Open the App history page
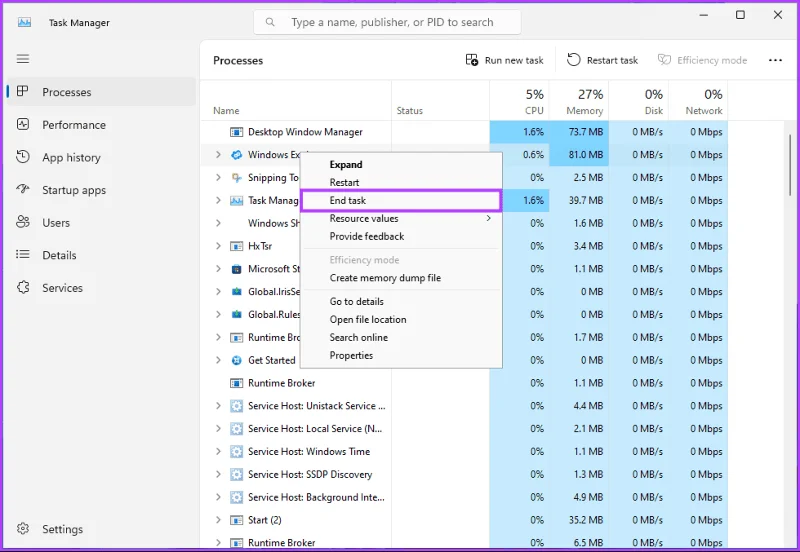Viewport: 800px width, 552px height. (x=101, y=157)
